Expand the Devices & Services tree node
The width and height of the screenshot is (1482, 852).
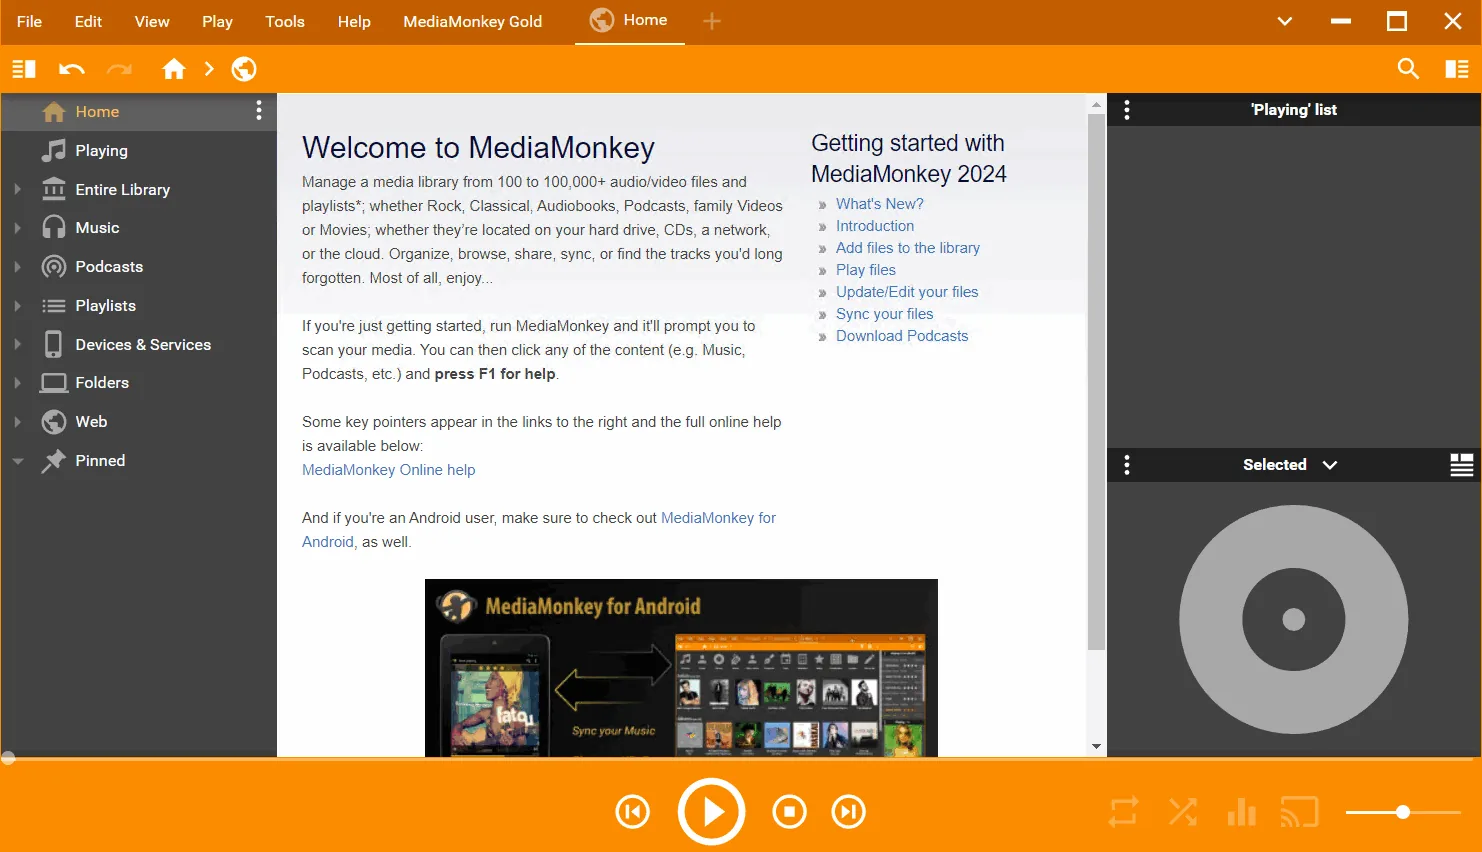[x=17, y=344]
